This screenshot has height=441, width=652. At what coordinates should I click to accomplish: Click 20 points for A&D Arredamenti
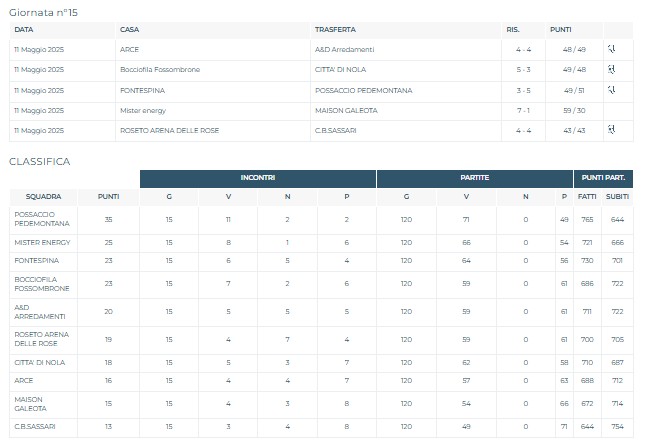point(109,311)
